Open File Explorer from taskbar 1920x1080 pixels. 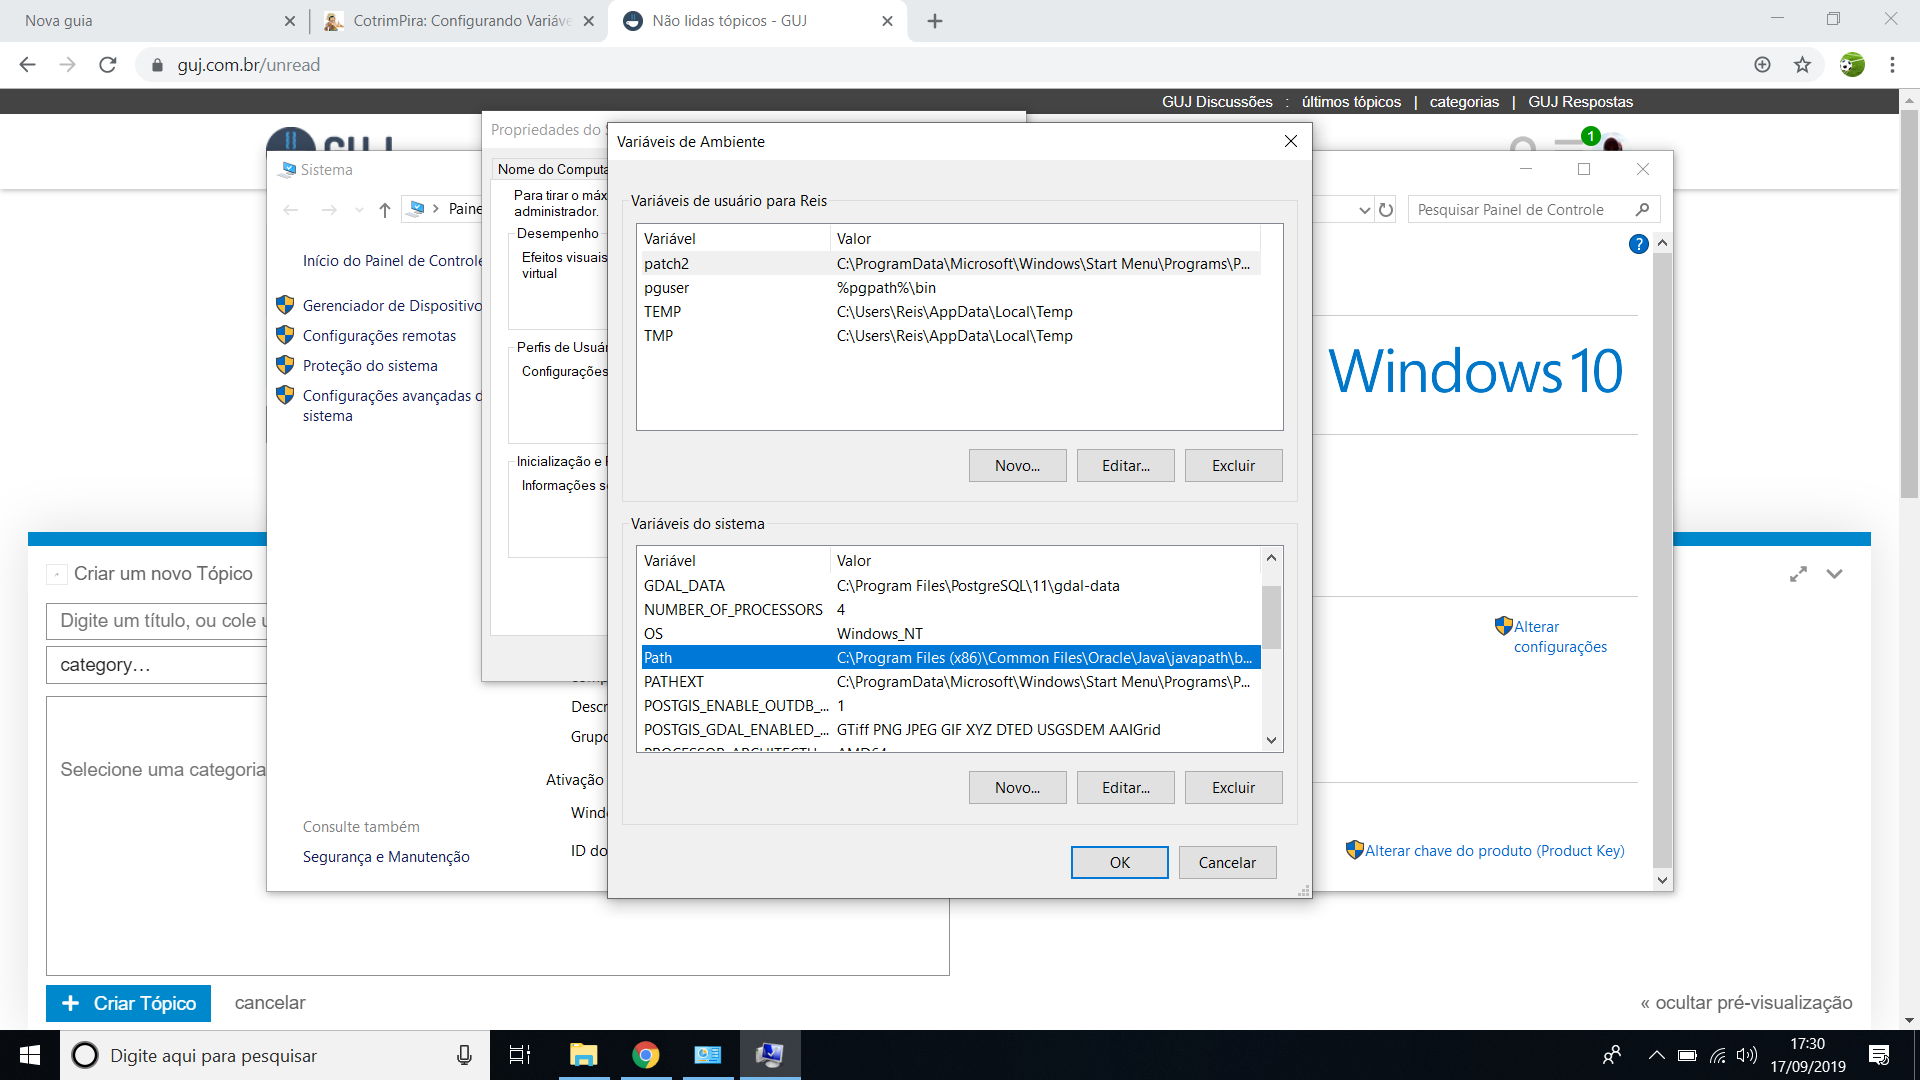[583, 1055]
